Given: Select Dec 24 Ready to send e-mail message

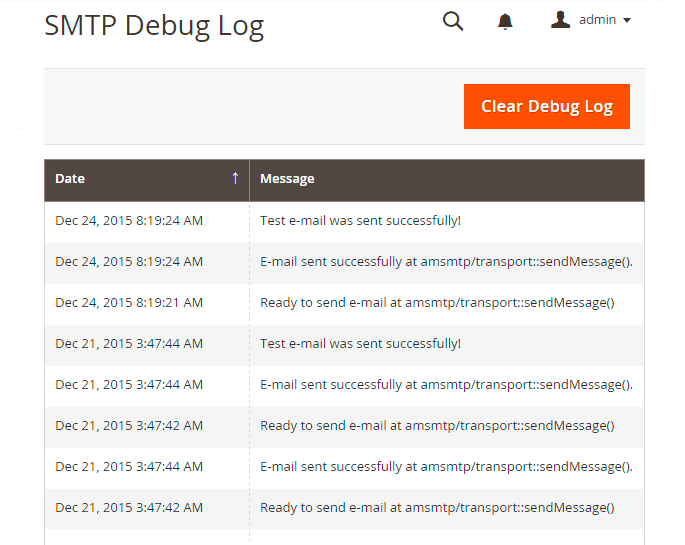Looking at the screenshot, I should 437,302.
